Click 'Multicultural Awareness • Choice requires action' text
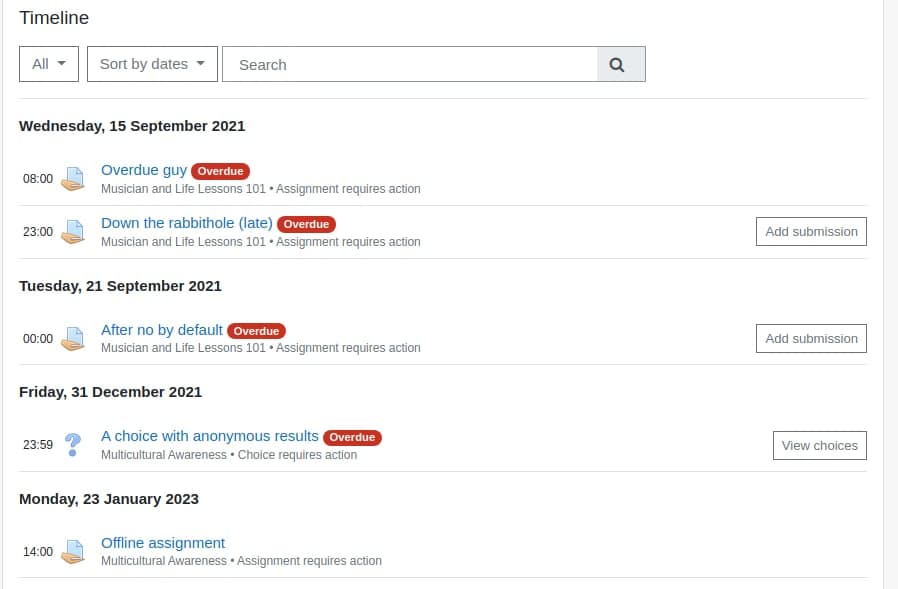Screen dimensions: 898x589 (x=229, y=454)
